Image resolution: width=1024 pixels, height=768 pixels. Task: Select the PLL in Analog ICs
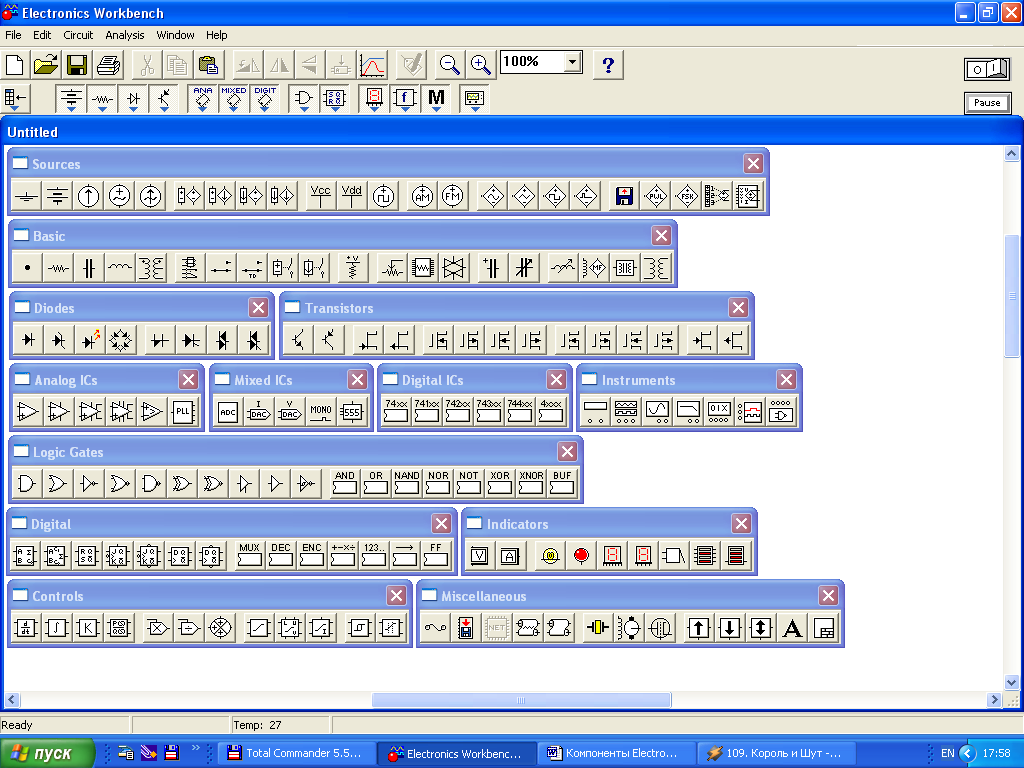point(183,411)
